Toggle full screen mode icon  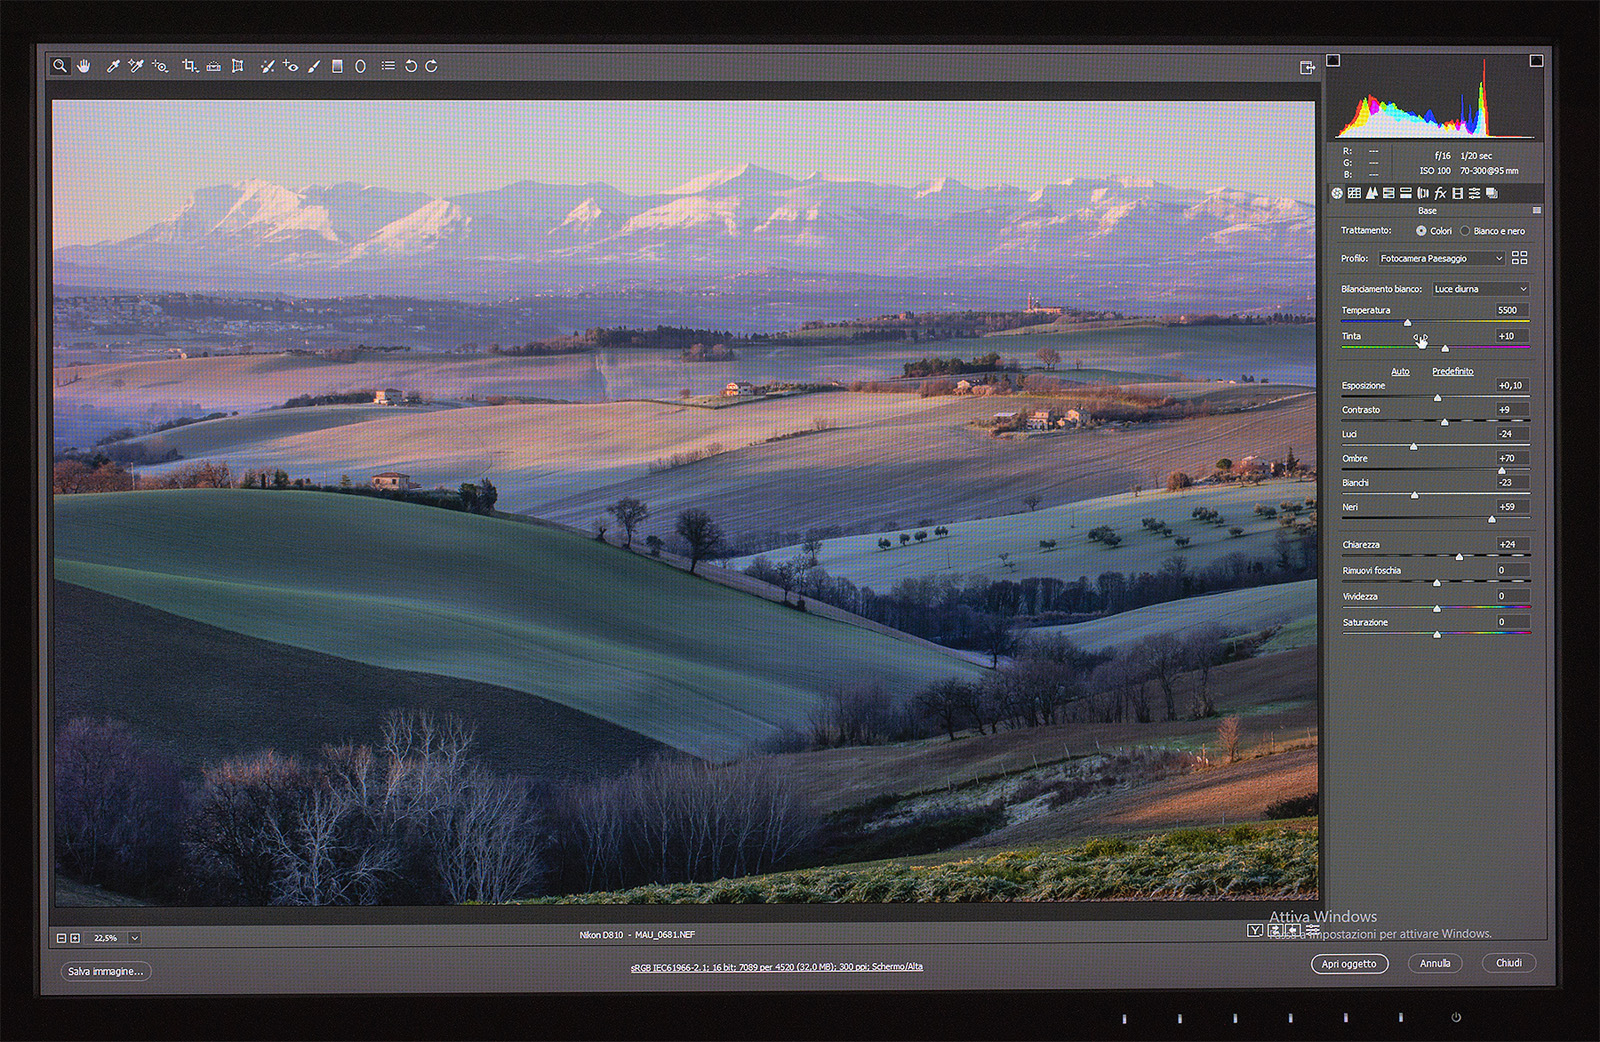tap(1307, 67)
